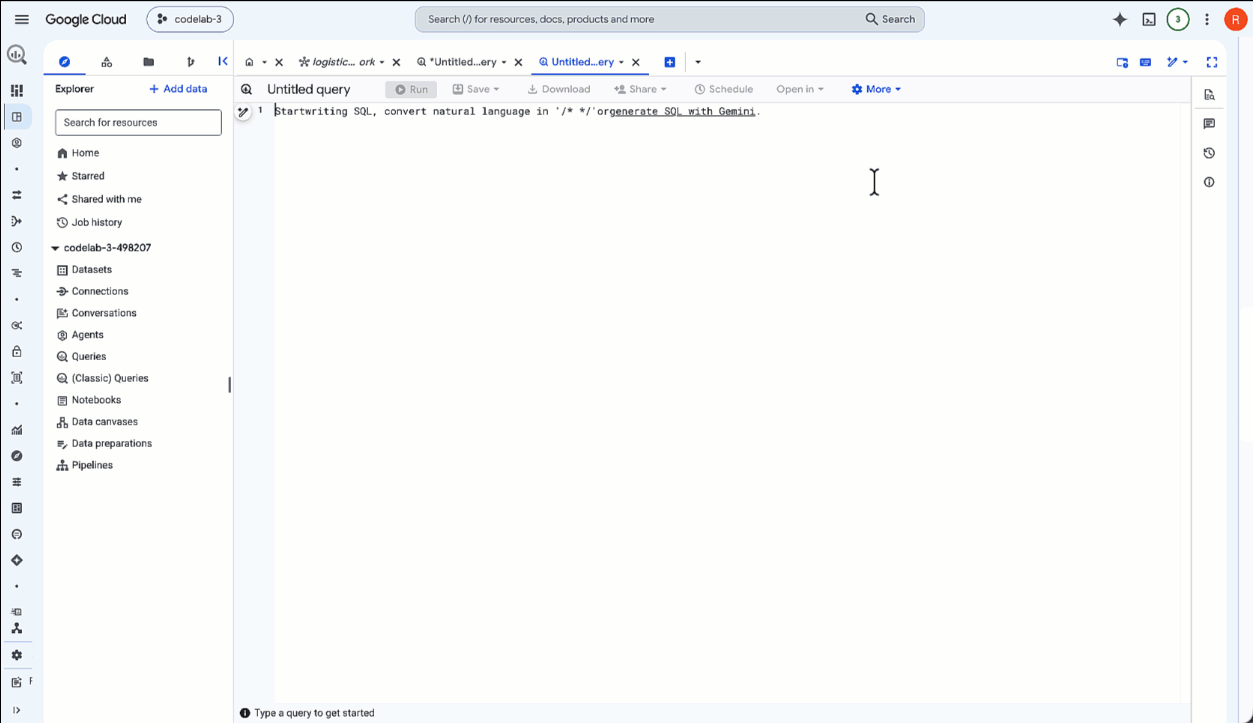Select the Explorer compass tab icon
Screen dimensions: 1253x723
pyautogui.click(x=64, y=62)
